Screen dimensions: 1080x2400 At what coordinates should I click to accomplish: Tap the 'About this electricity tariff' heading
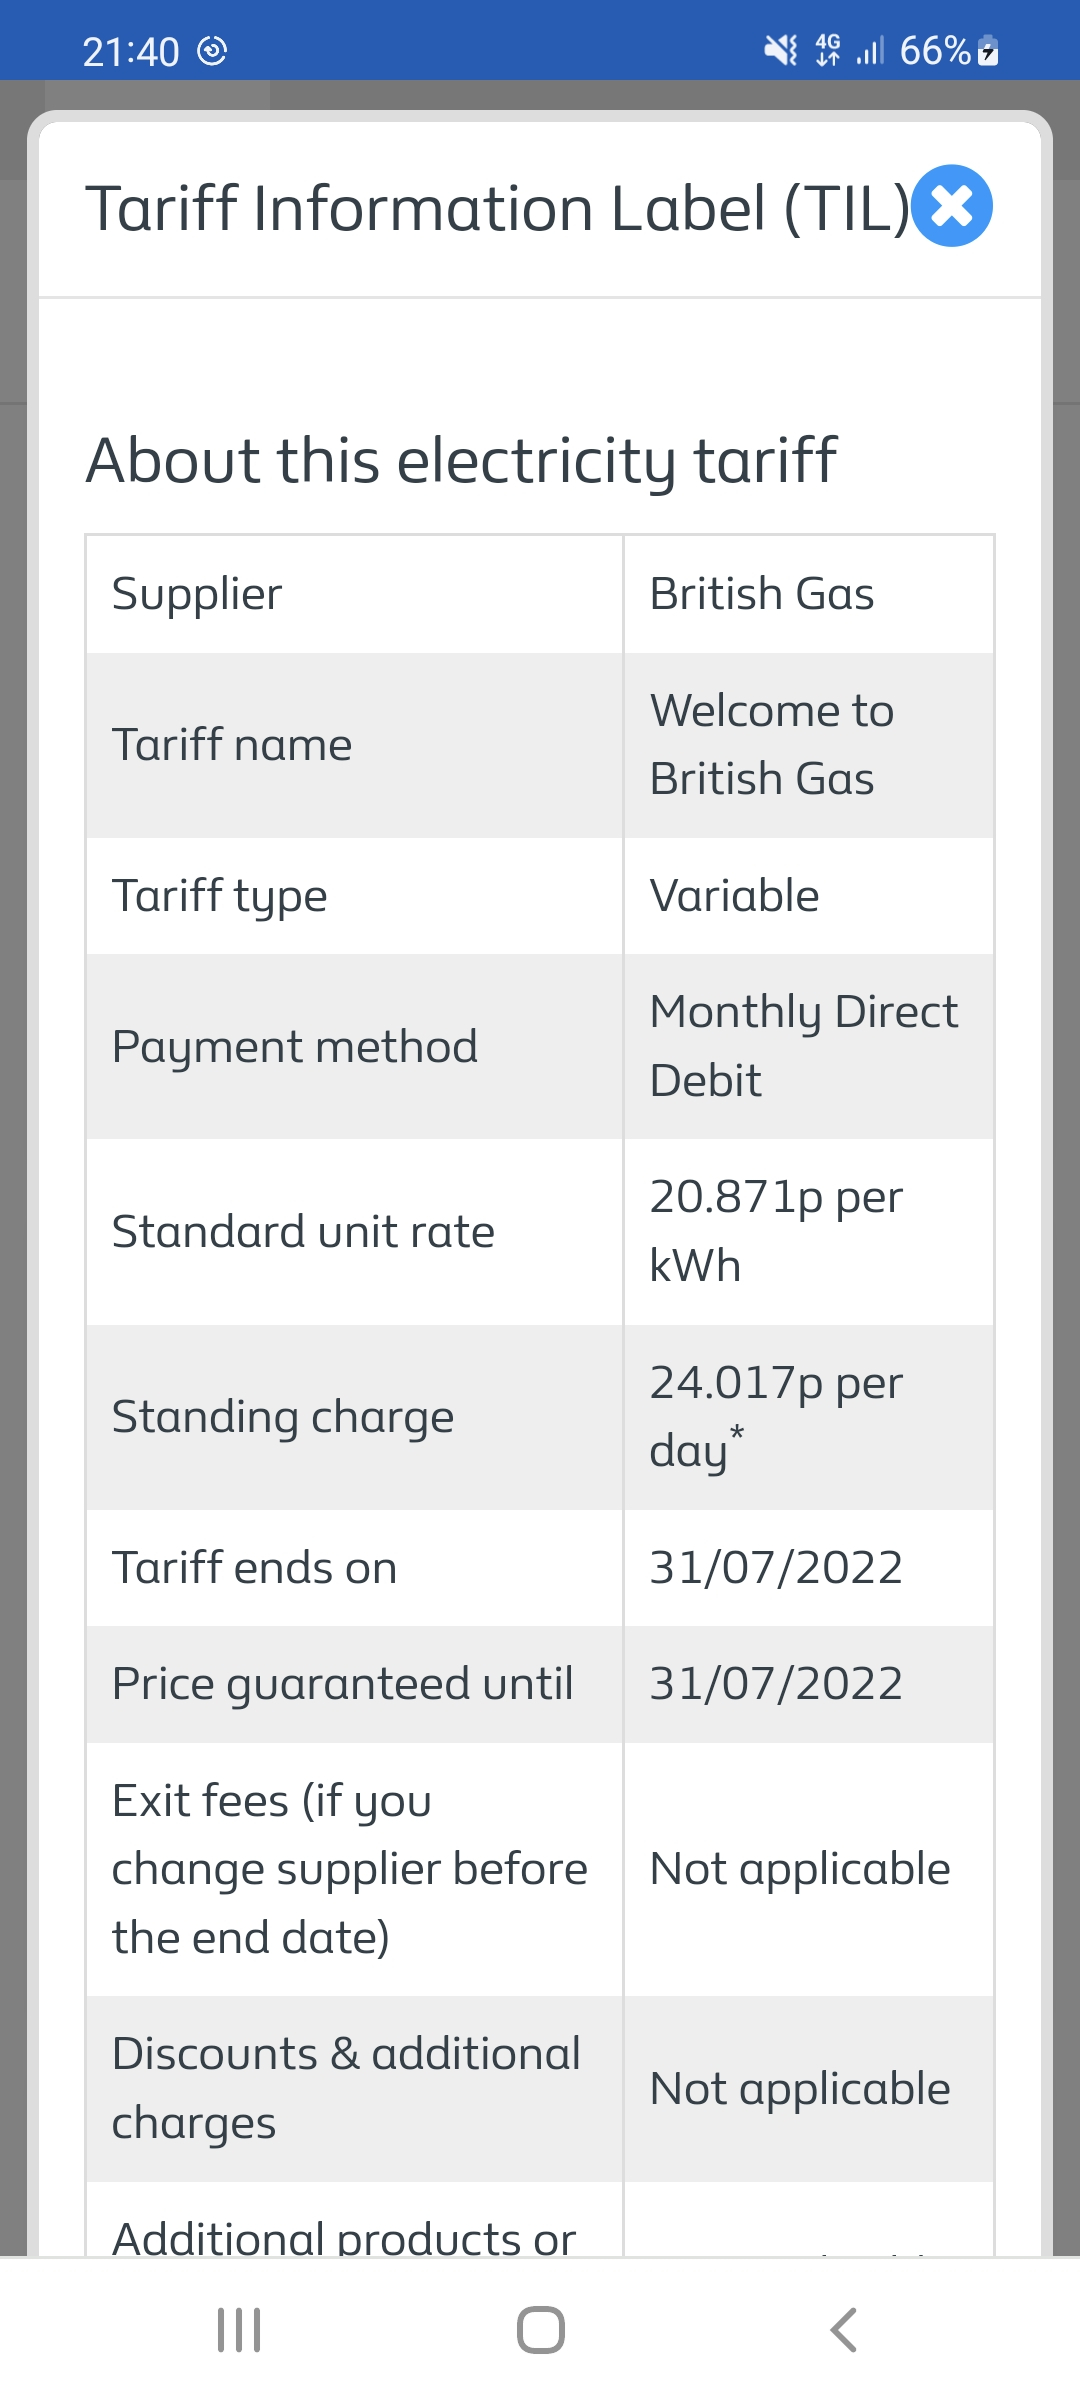(461, 460)
